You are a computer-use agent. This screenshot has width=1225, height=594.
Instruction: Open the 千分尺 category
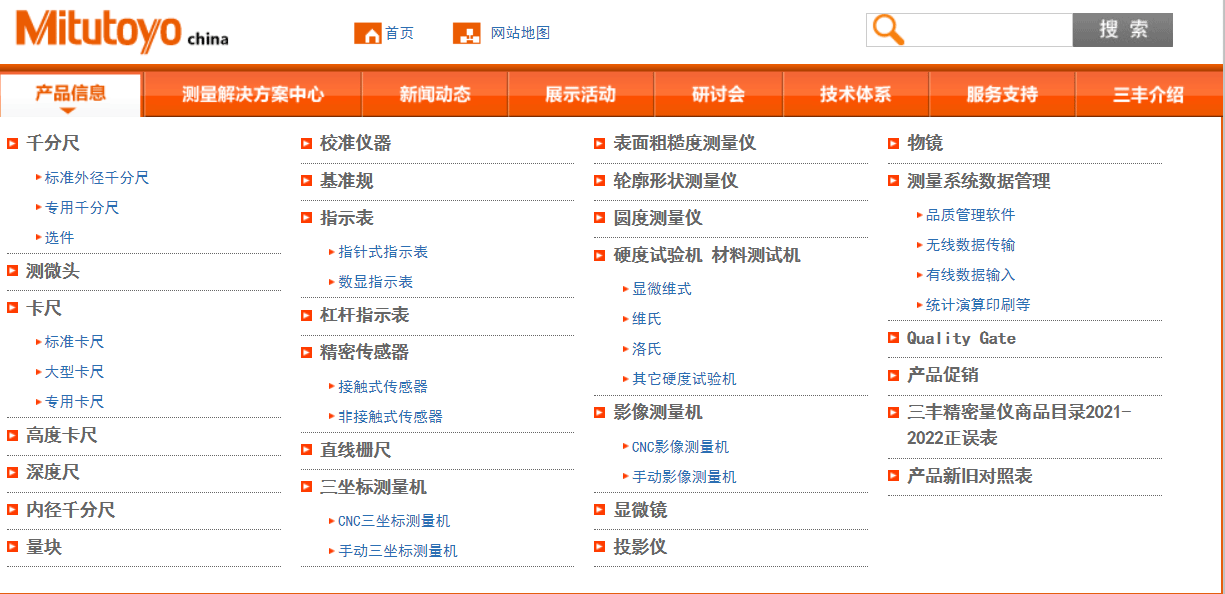tap(52, 144)
